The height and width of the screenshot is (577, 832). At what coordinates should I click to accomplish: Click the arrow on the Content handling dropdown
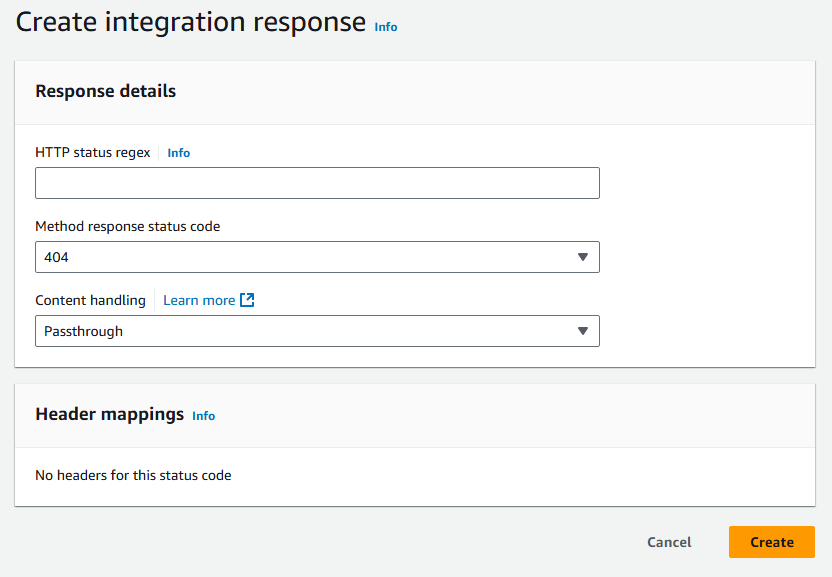click(583, 331)
